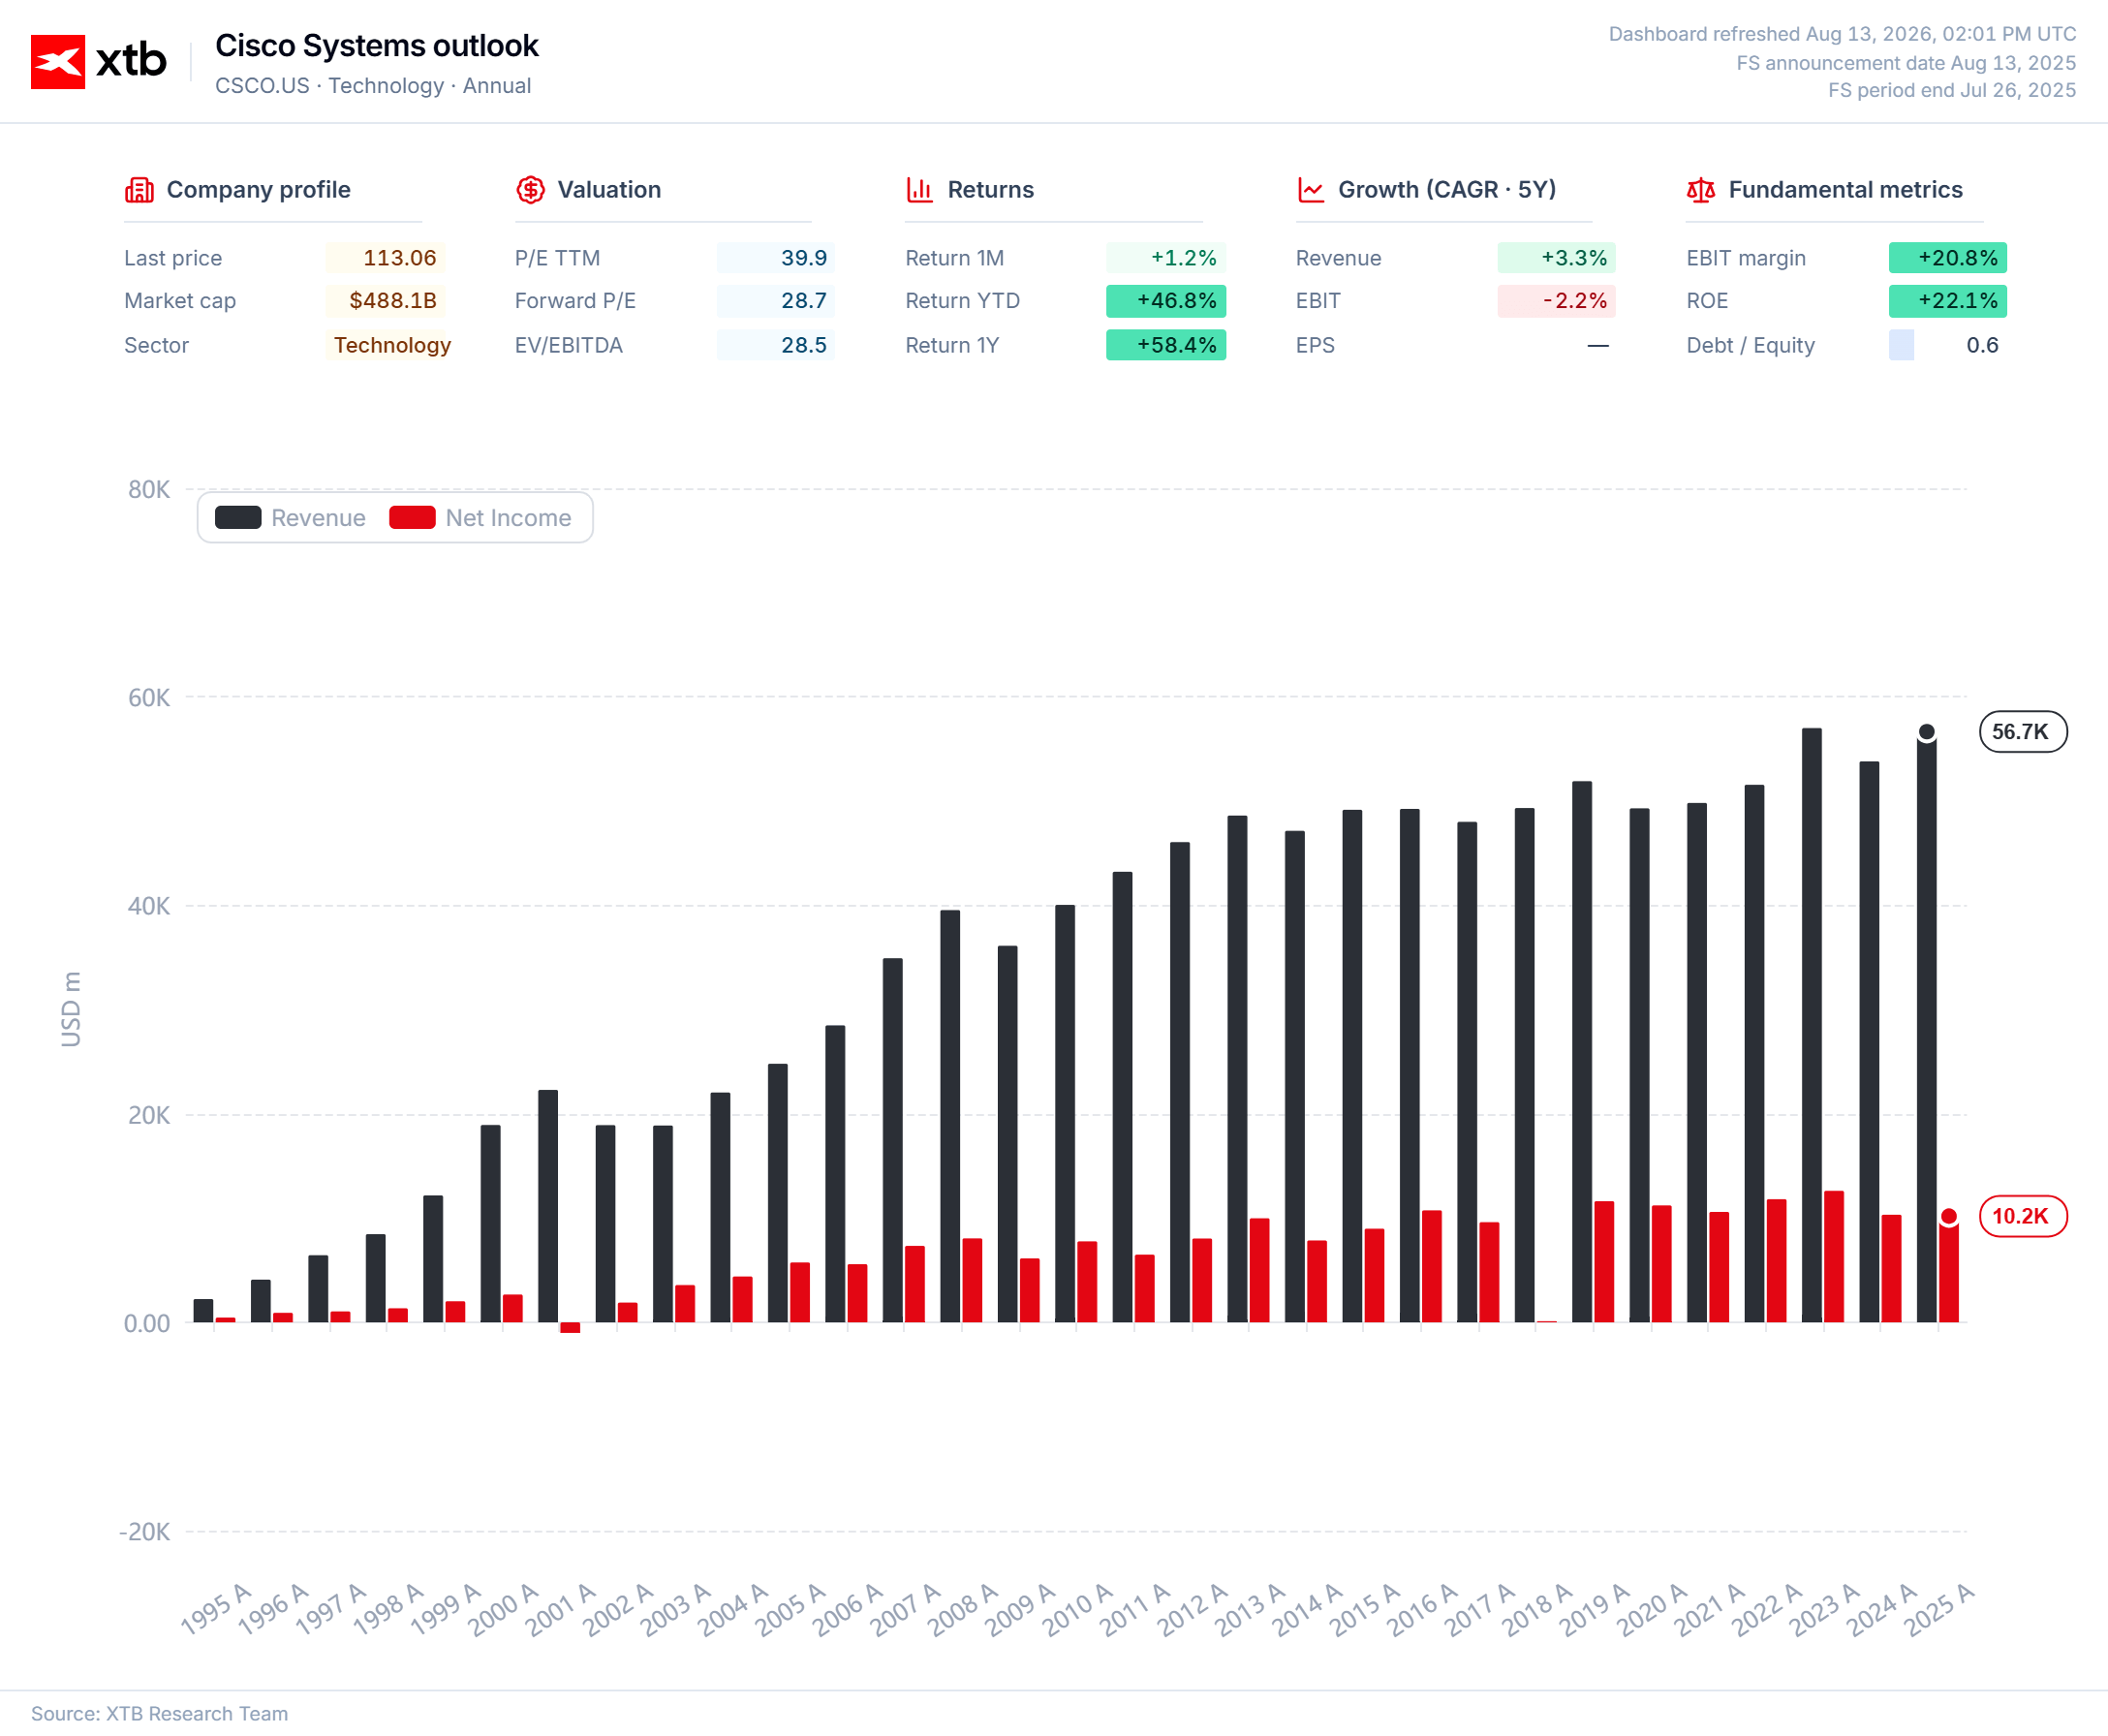The image size is (2108, 1736).
Task: Click the -20K y-axis label
Action: [145, 1532]
